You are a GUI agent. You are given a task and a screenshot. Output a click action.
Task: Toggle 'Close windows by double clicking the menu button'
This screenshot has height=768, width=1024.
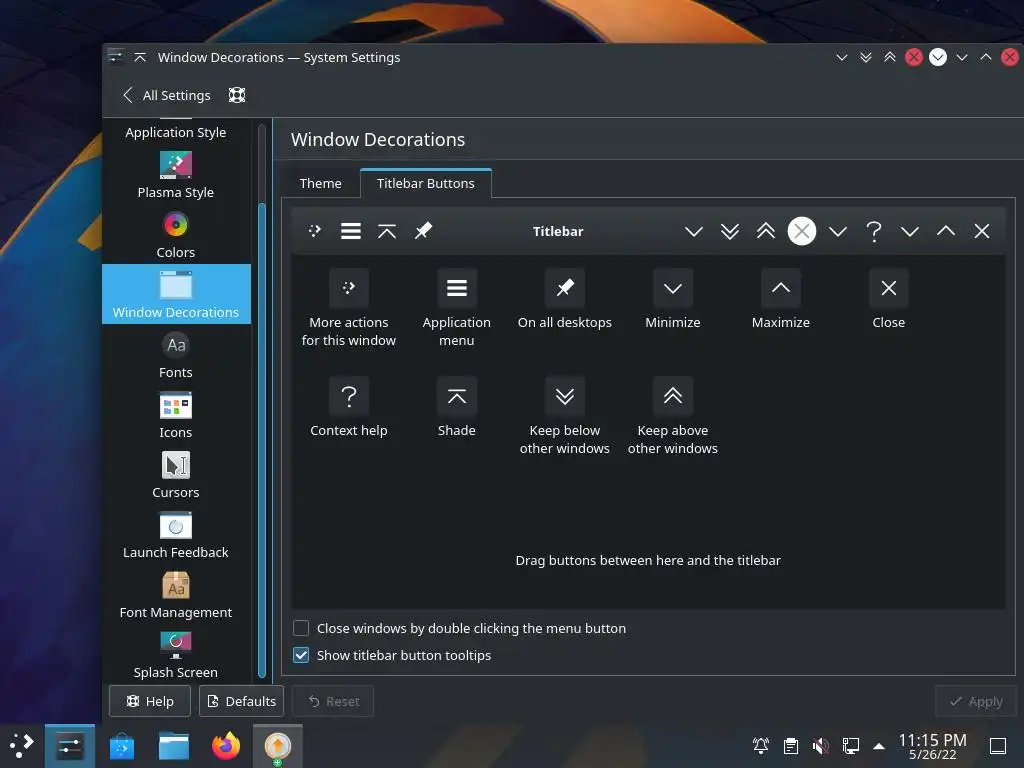(460, 628)
